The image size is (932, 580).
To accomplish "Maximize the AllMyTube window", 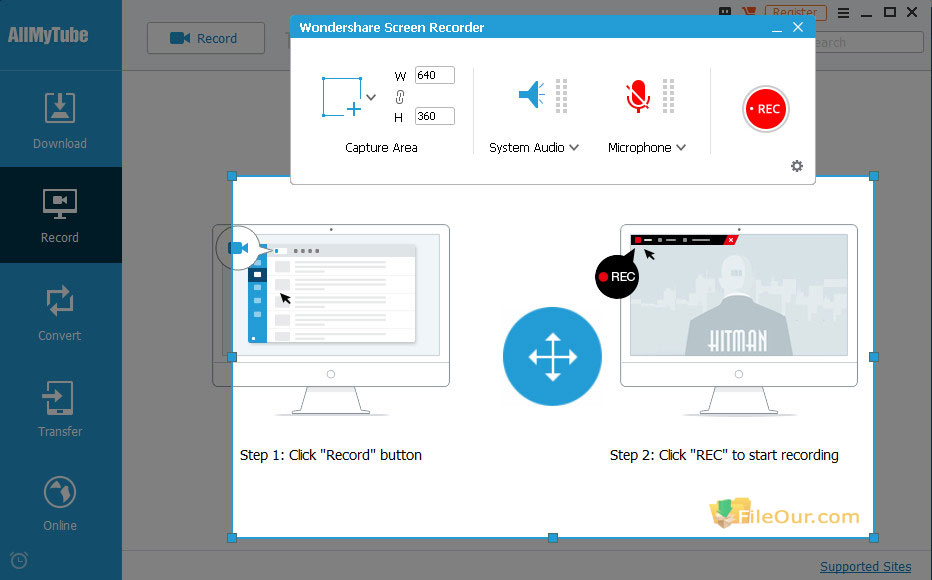I will 890,12.
